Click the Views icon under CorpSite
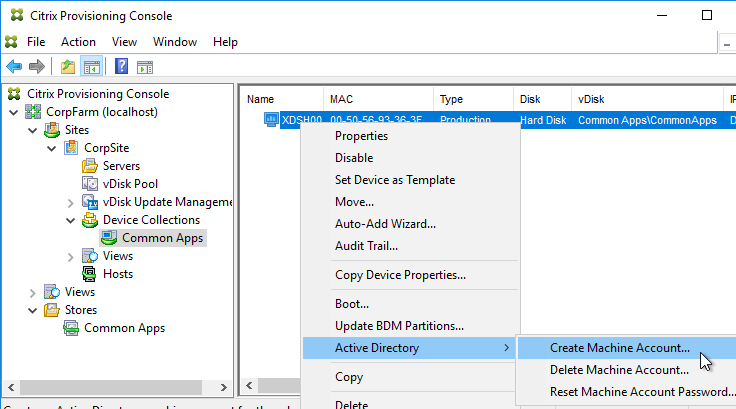 90,256
